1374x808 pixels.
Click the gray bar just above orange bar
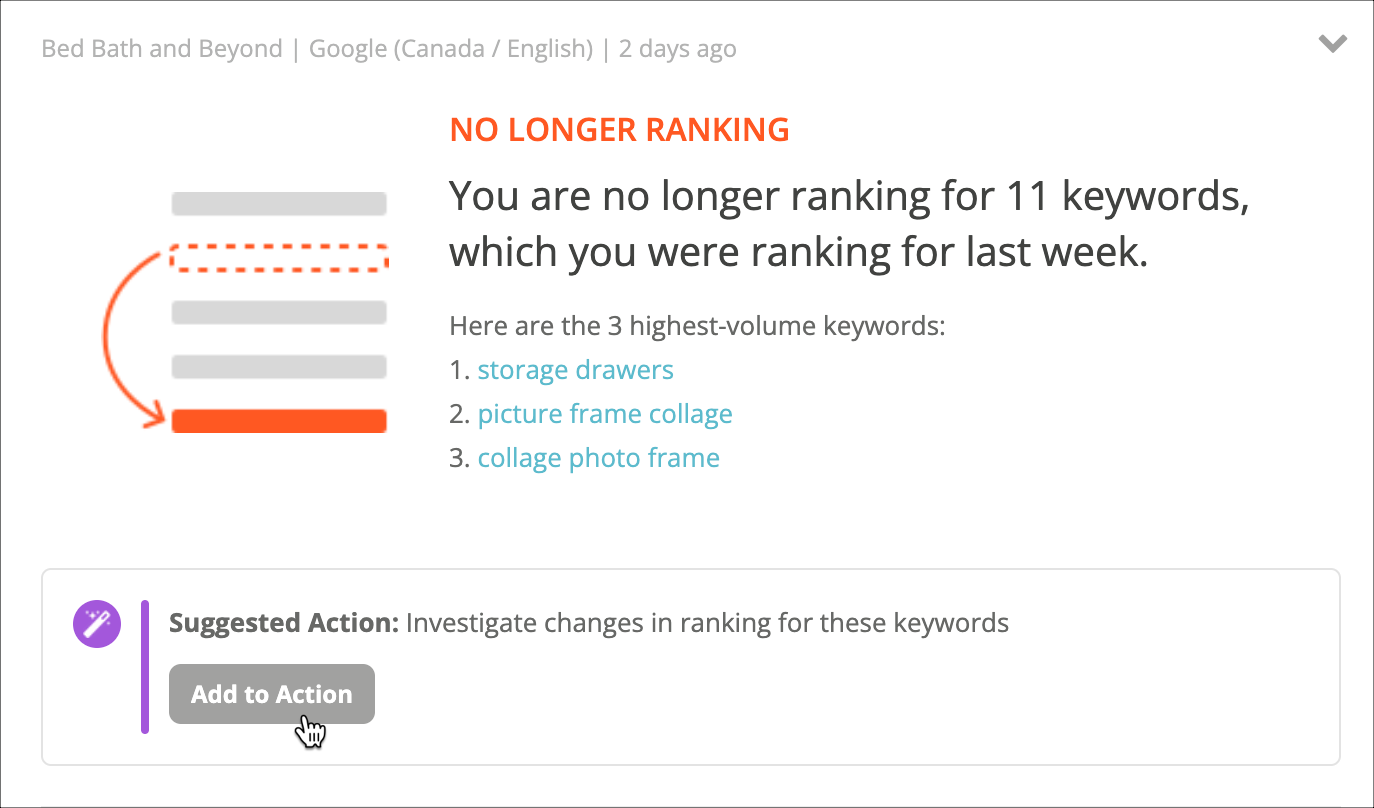tap(279, 367)
